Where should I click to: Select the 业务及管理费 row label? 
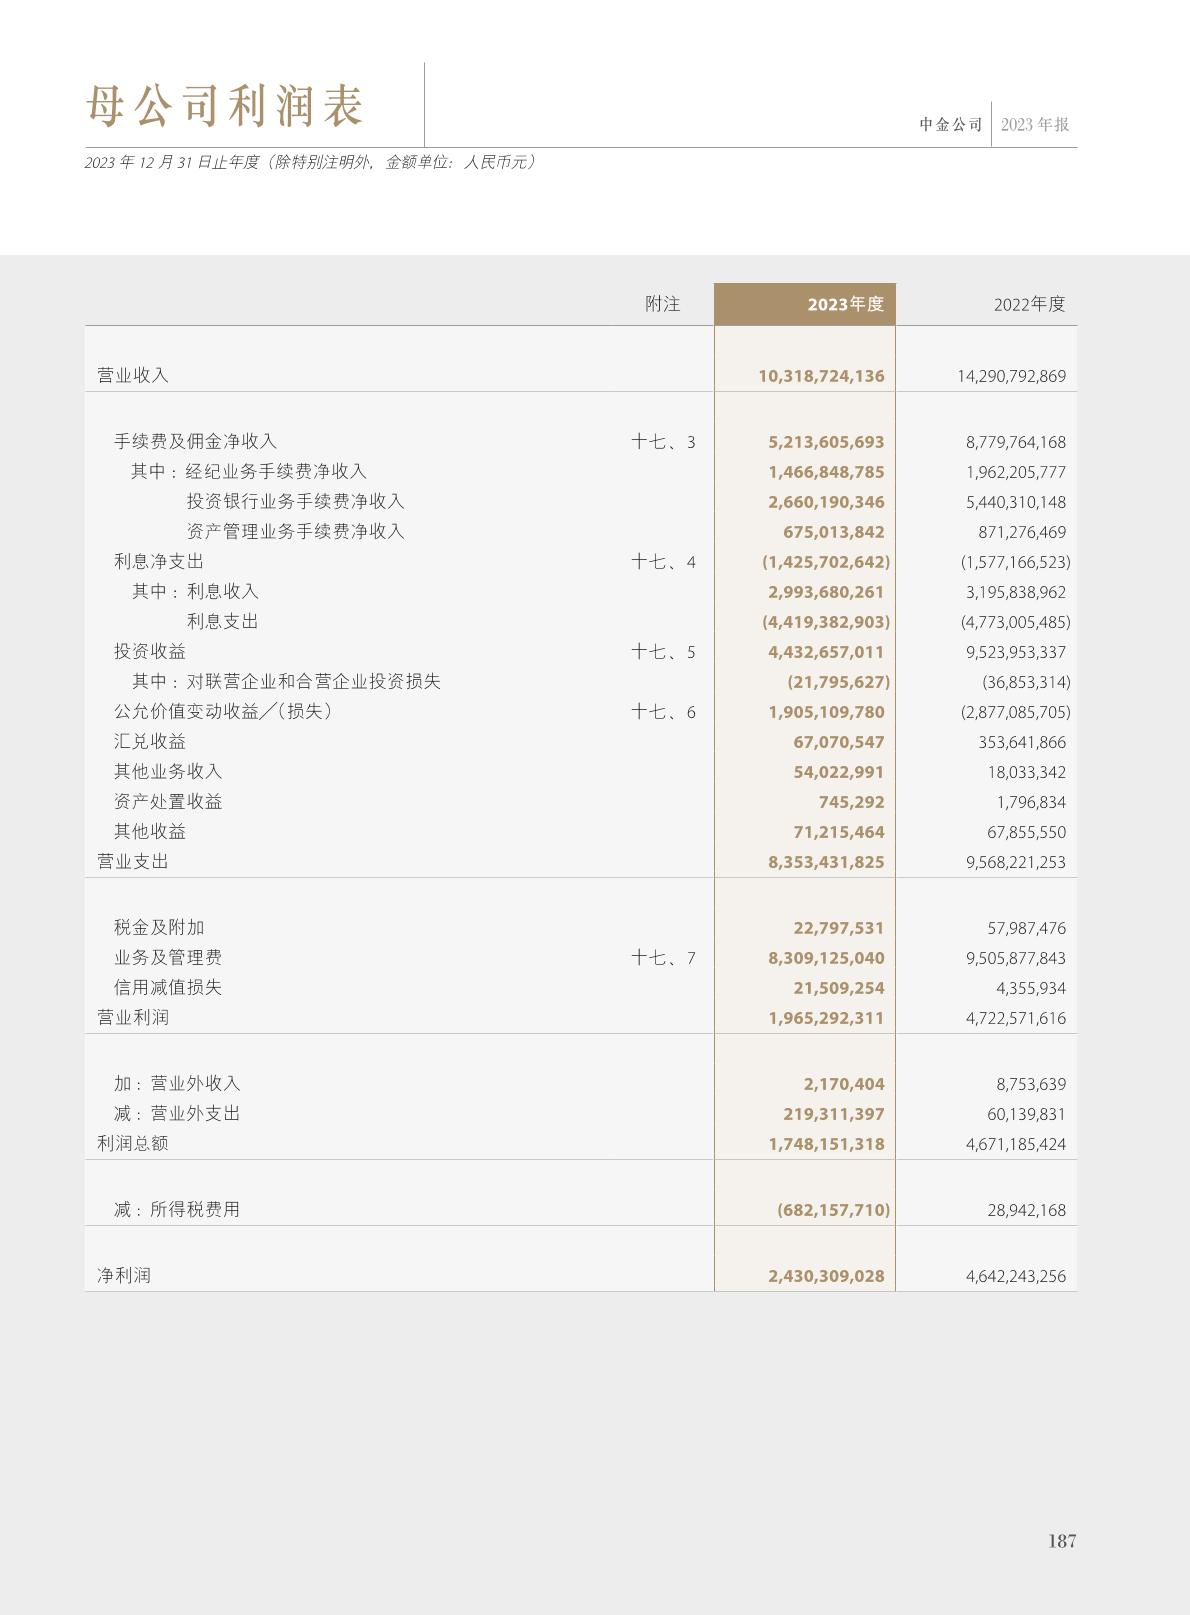[x=168, y=958]
